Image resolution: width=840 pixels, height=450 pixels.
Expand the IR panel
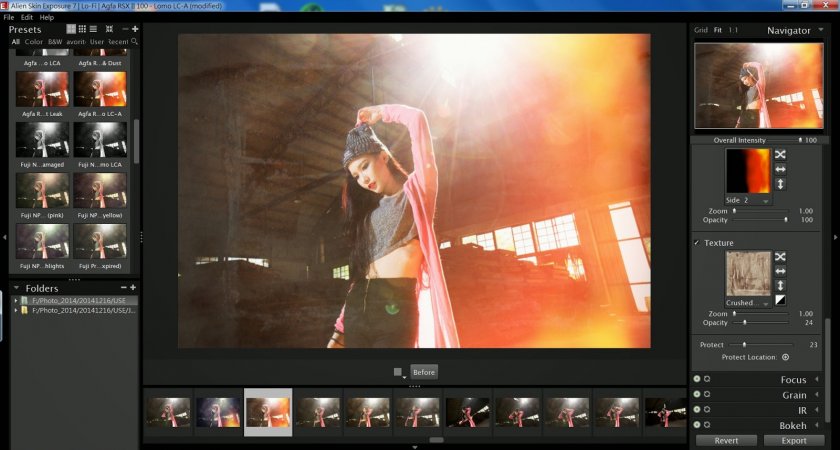point(816,410)
